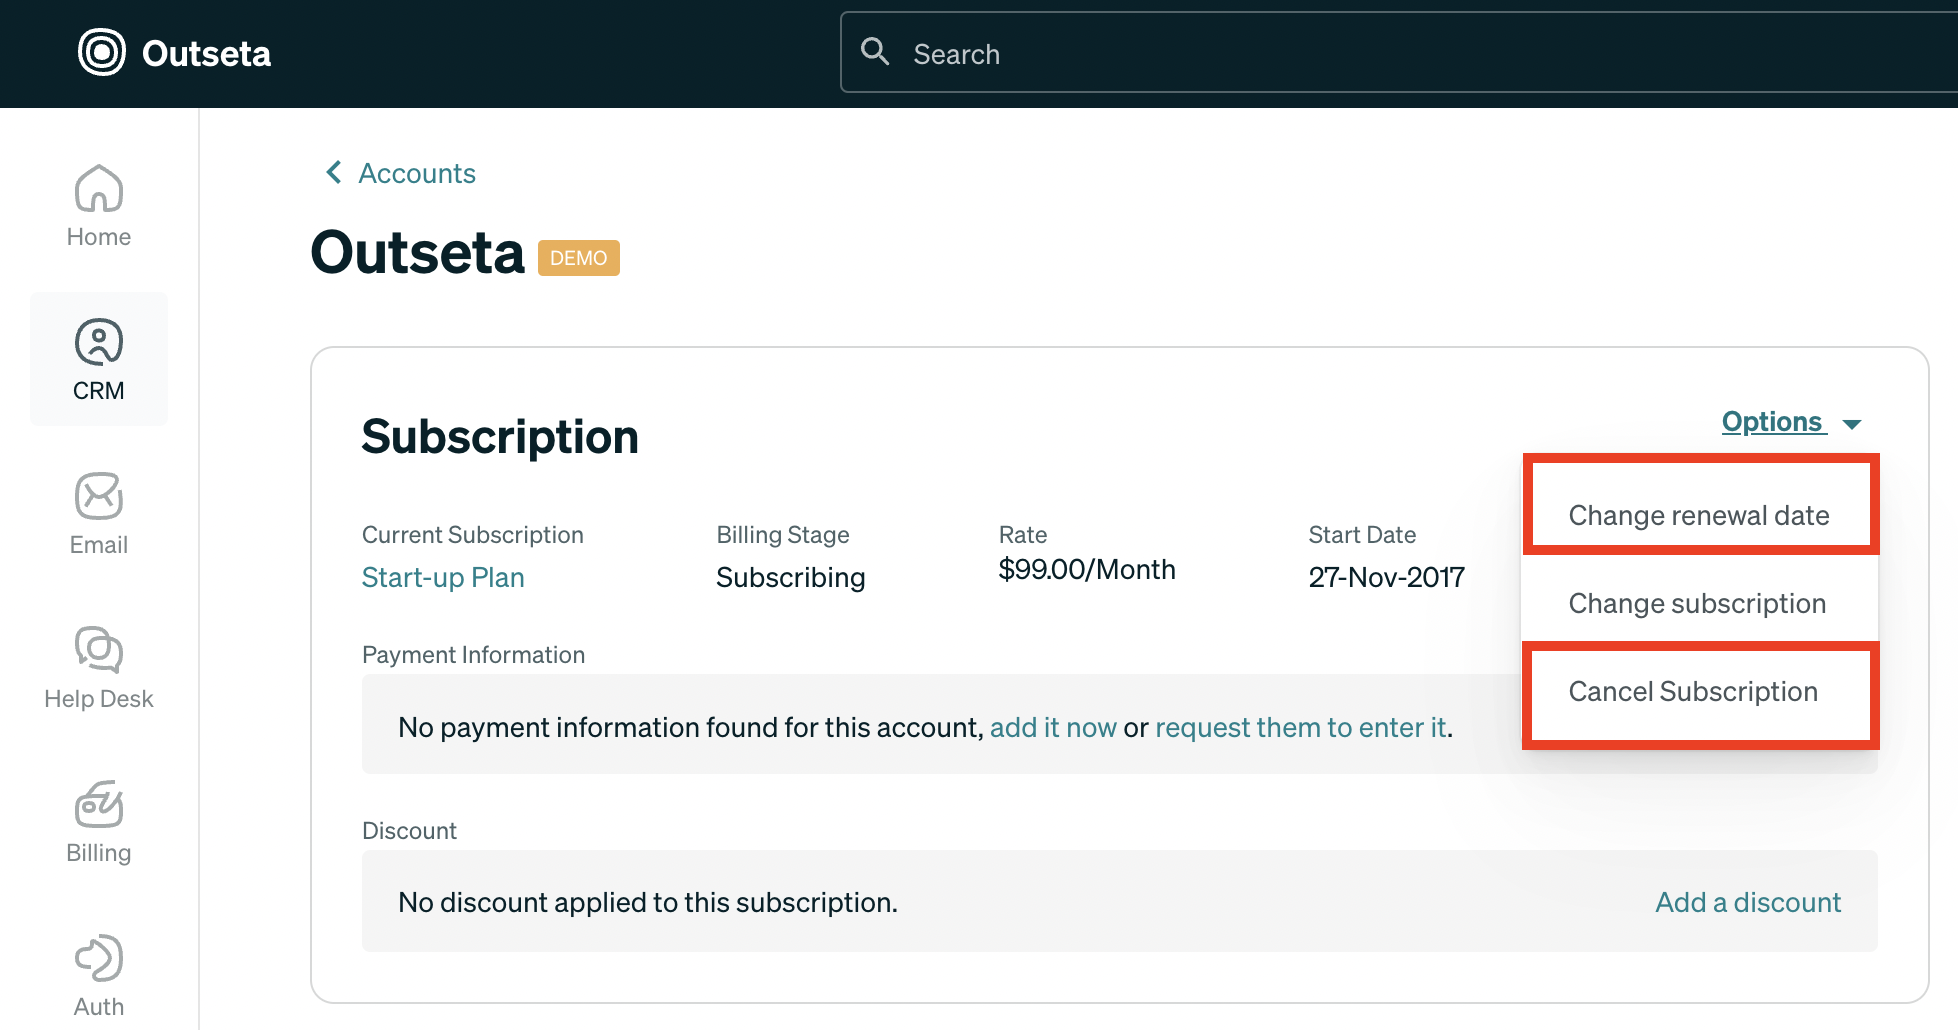
Task: Select Cancel Subscription option
Action: (x=1693, y=691)
